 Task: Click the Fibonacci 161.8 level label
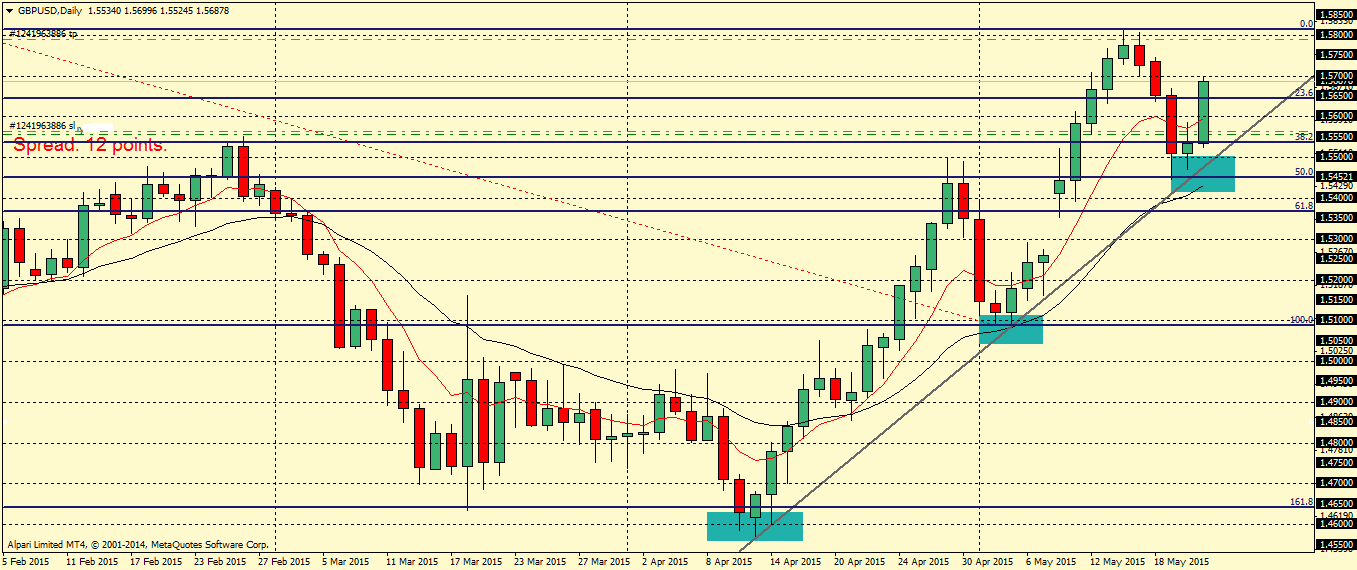pyautogui.click(x=1300, y=501)
